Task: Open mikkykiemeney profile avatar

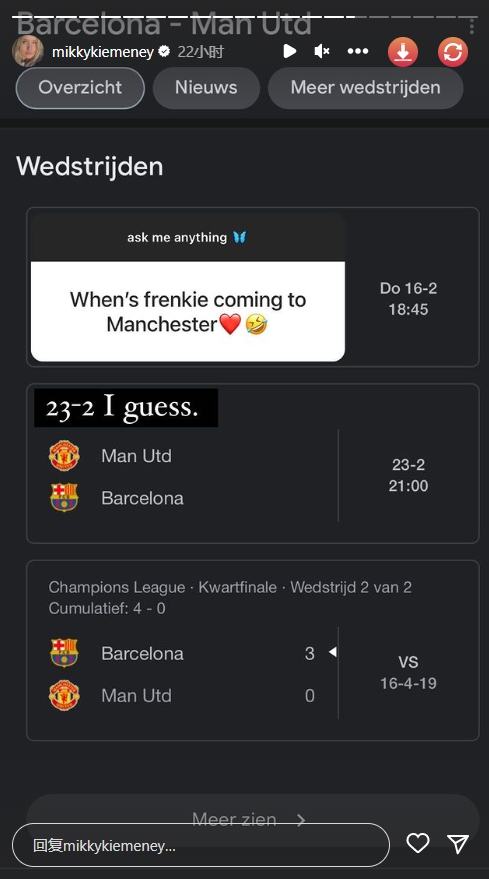Action: [x=28, y=51]
